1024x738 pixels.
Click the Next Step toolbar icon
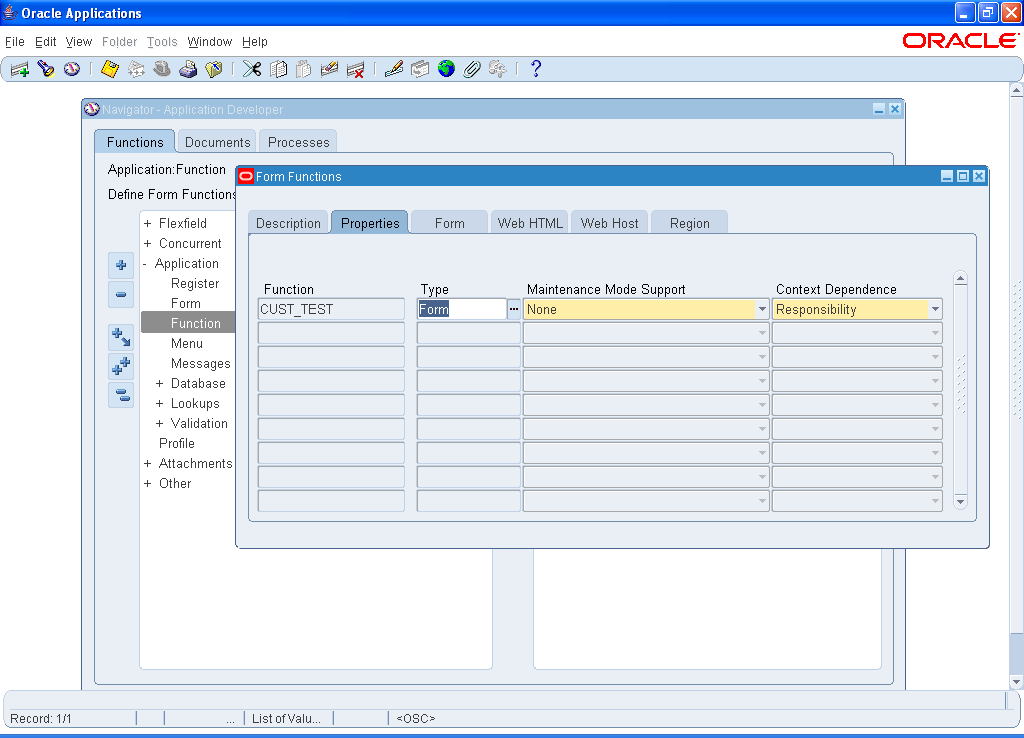point(136,69)
